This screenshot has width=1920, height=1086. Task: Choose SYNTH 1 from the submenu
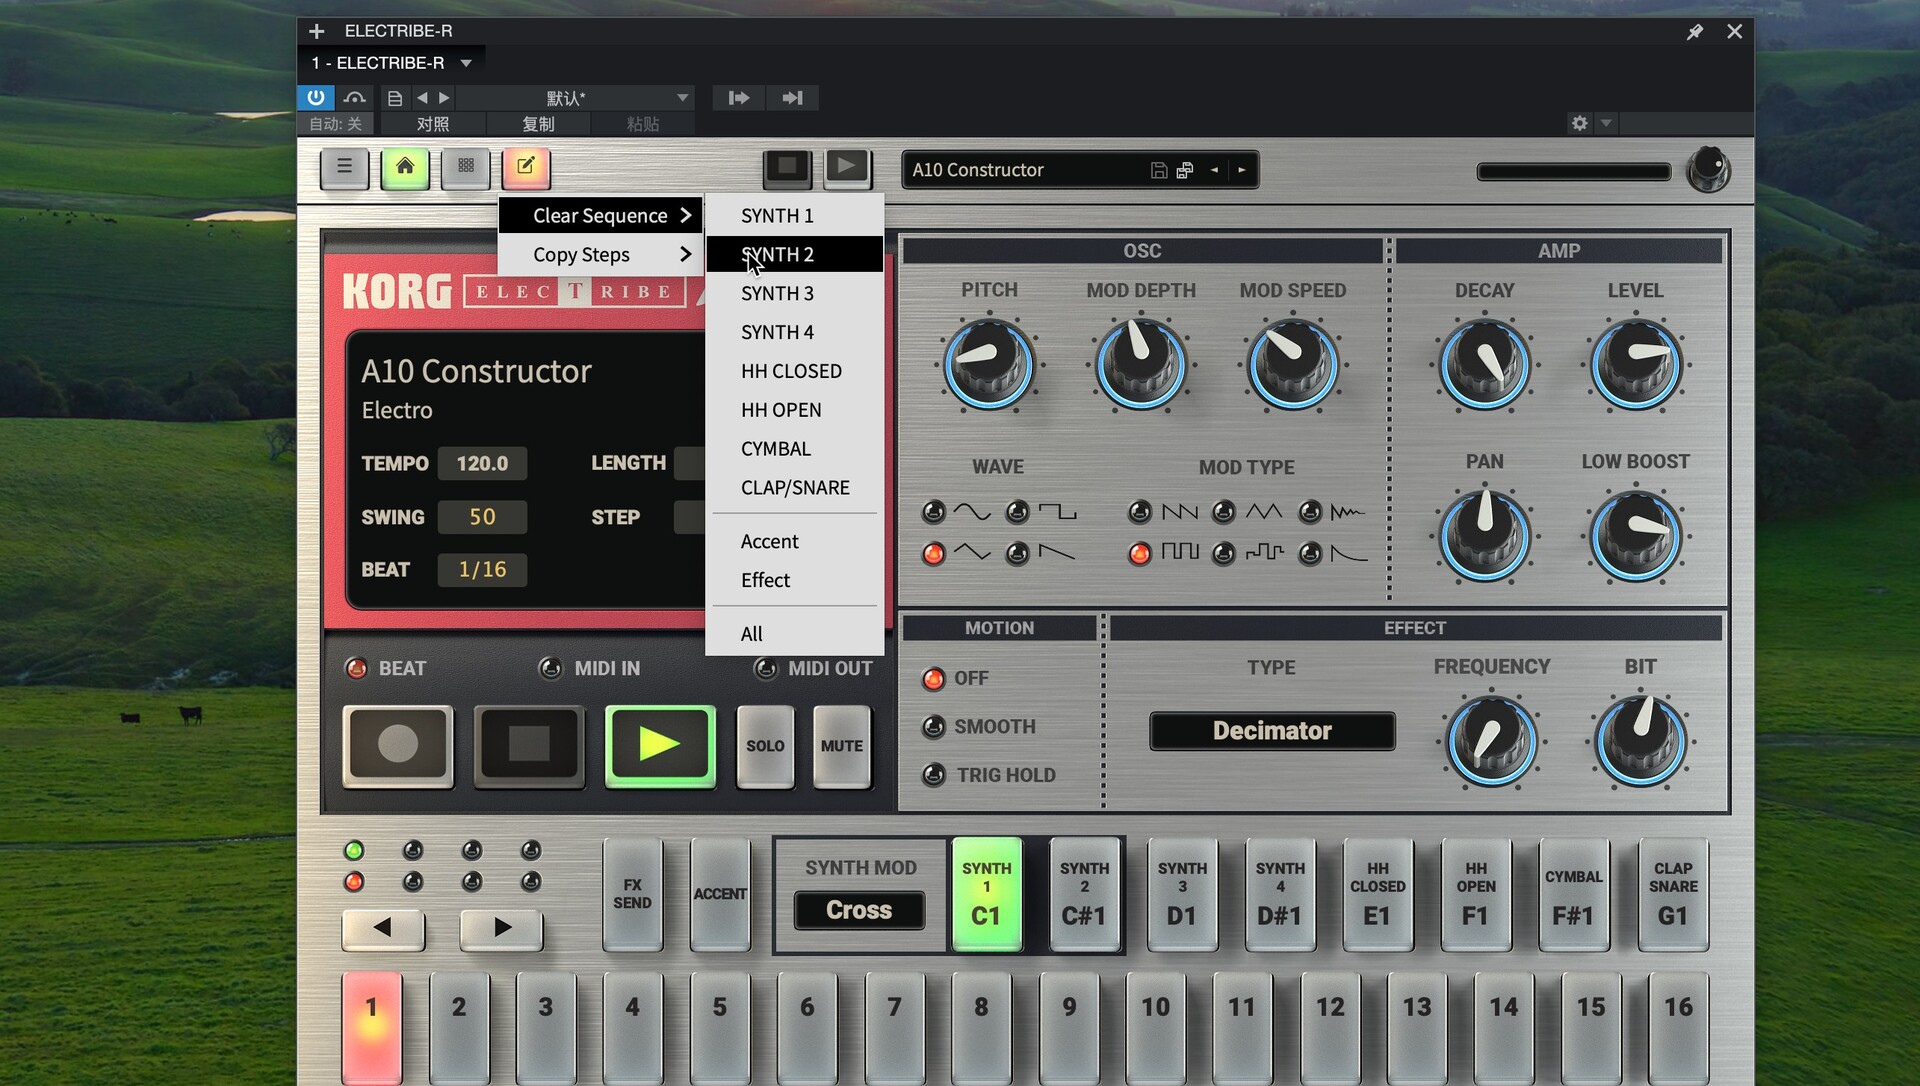795,216
